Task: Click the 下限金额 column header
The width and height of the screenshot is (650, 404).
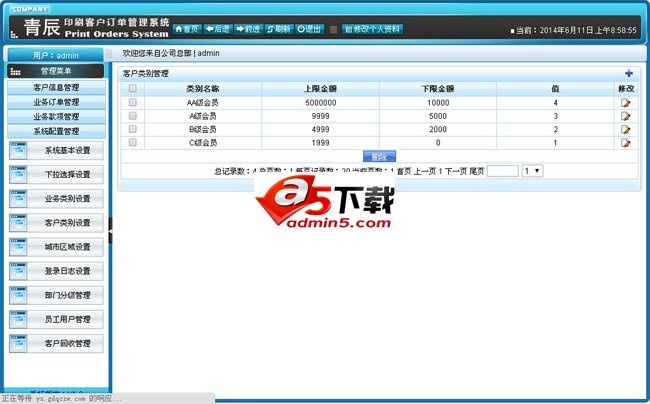Action: click(x=438, y=88)
